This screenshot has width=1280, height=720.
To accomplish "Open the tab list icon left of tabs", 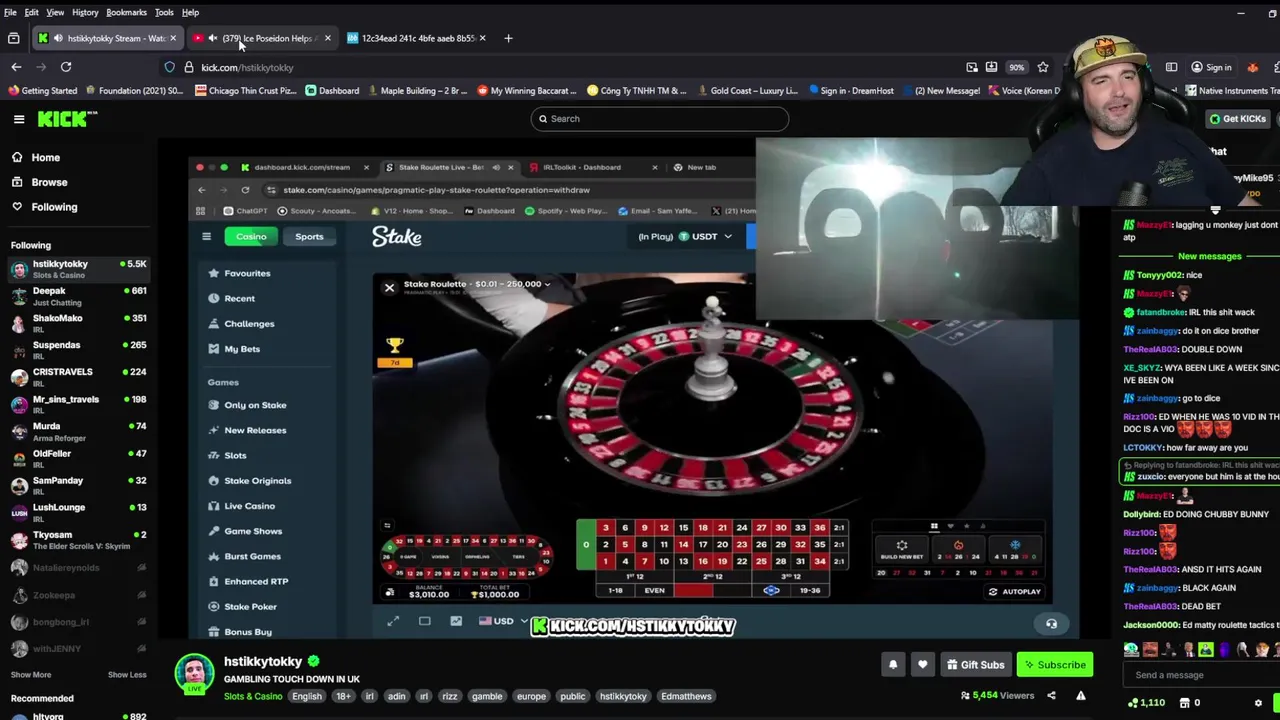I will [x=14, y=38].
